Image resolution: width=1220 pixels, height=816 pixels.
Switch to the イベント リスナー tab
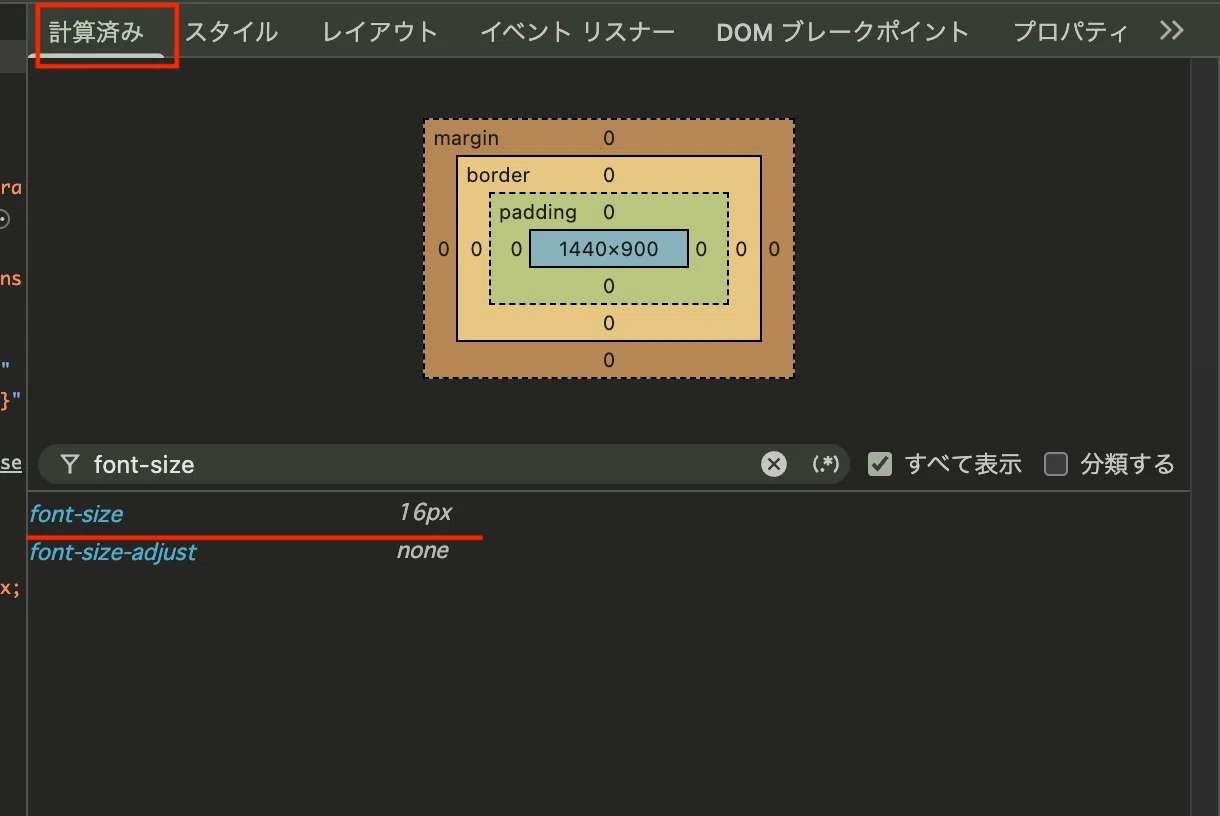(577, 32)
